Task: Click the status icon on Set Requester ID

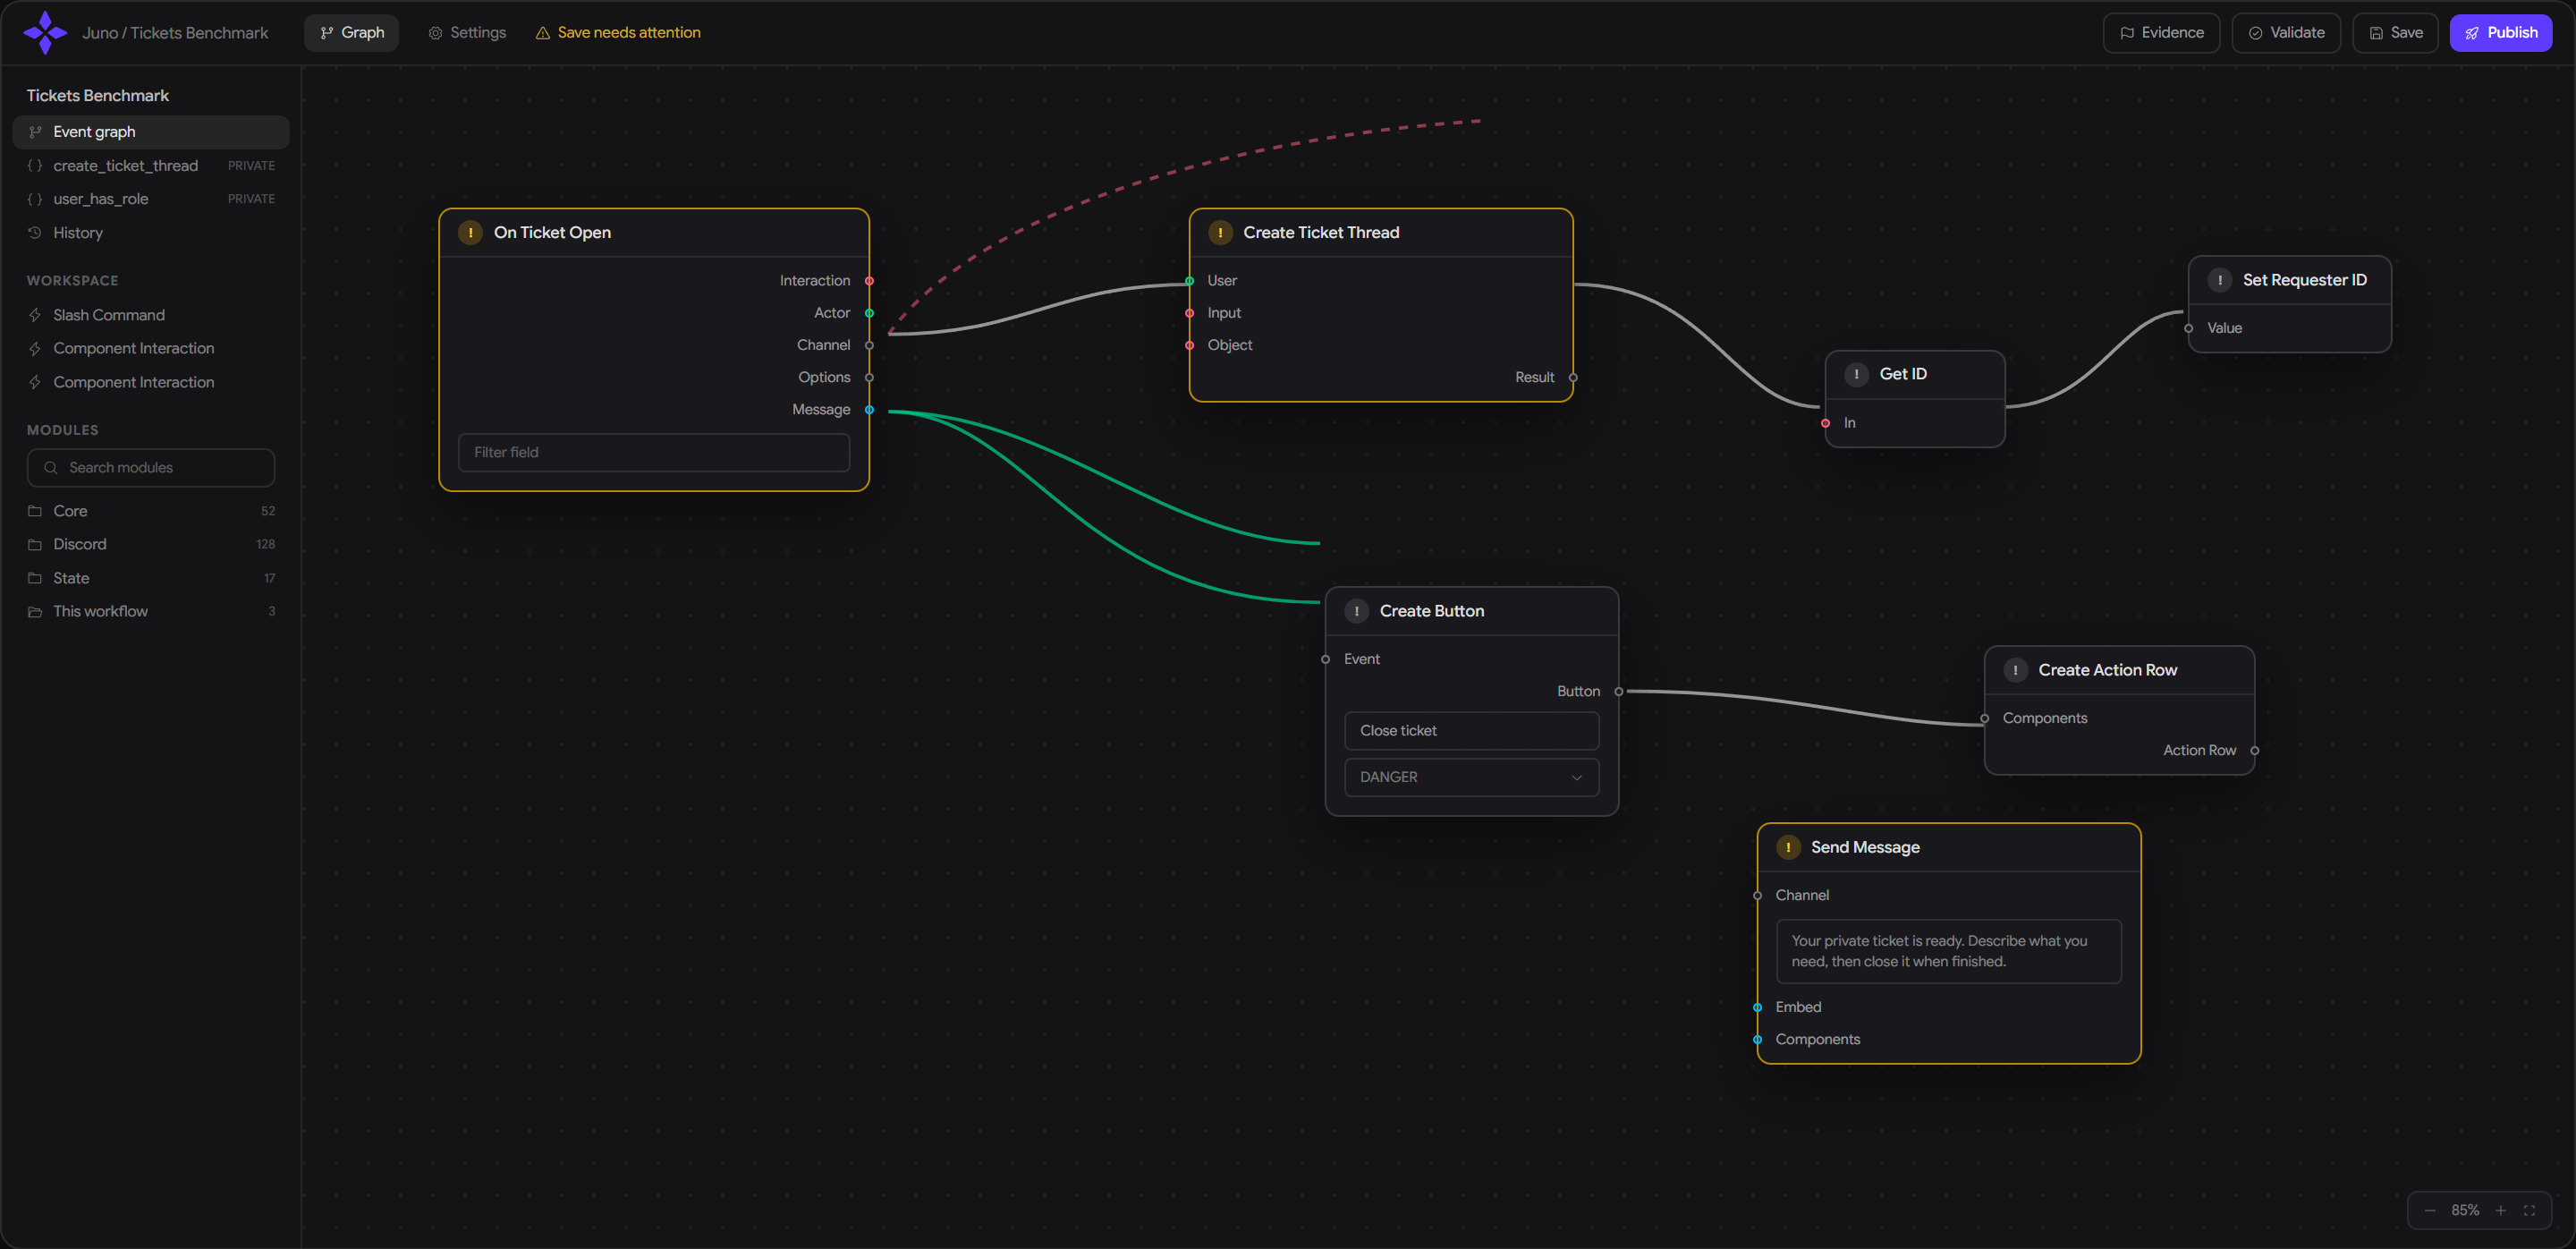Action: point(2220,280)
